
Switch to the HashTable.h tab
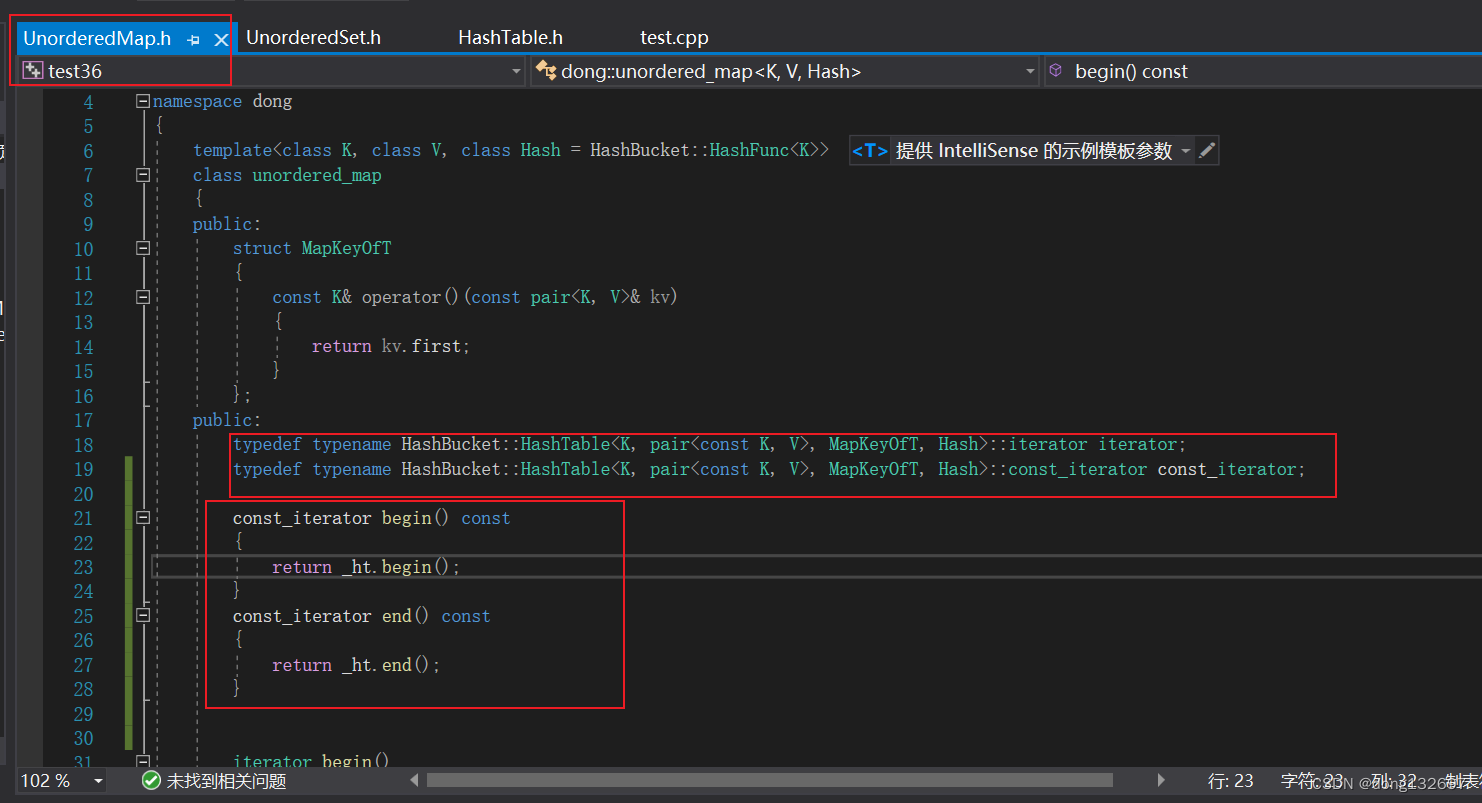point(510,38)
